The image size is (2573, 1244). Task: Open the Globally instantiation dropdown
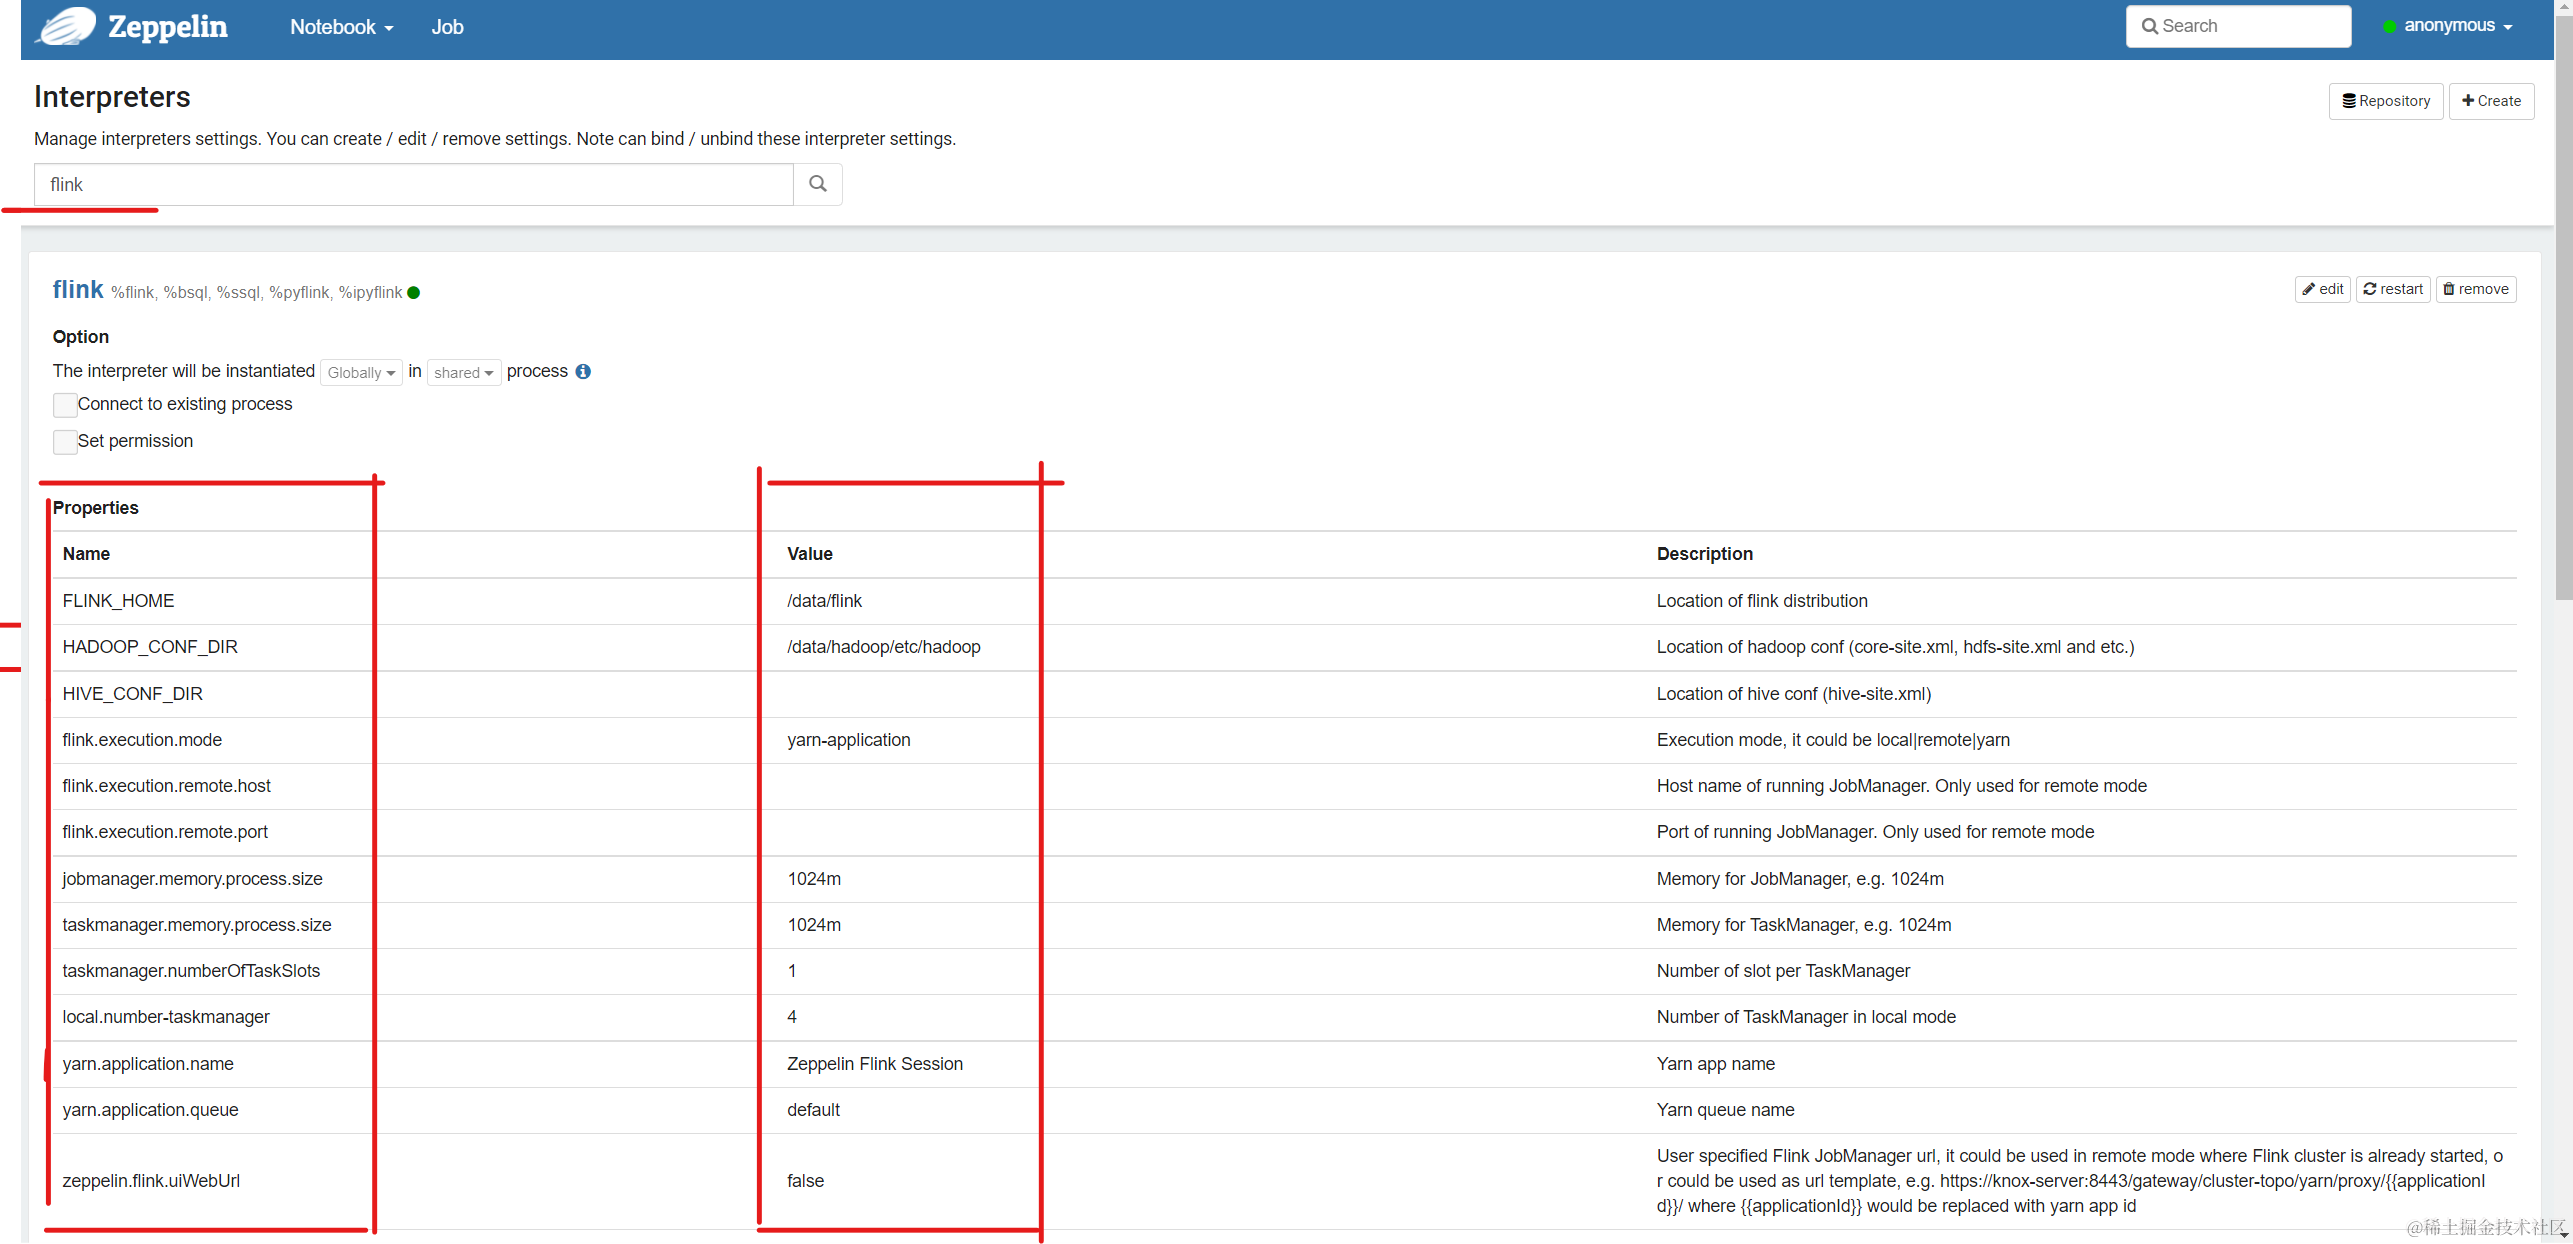(361, 373)
